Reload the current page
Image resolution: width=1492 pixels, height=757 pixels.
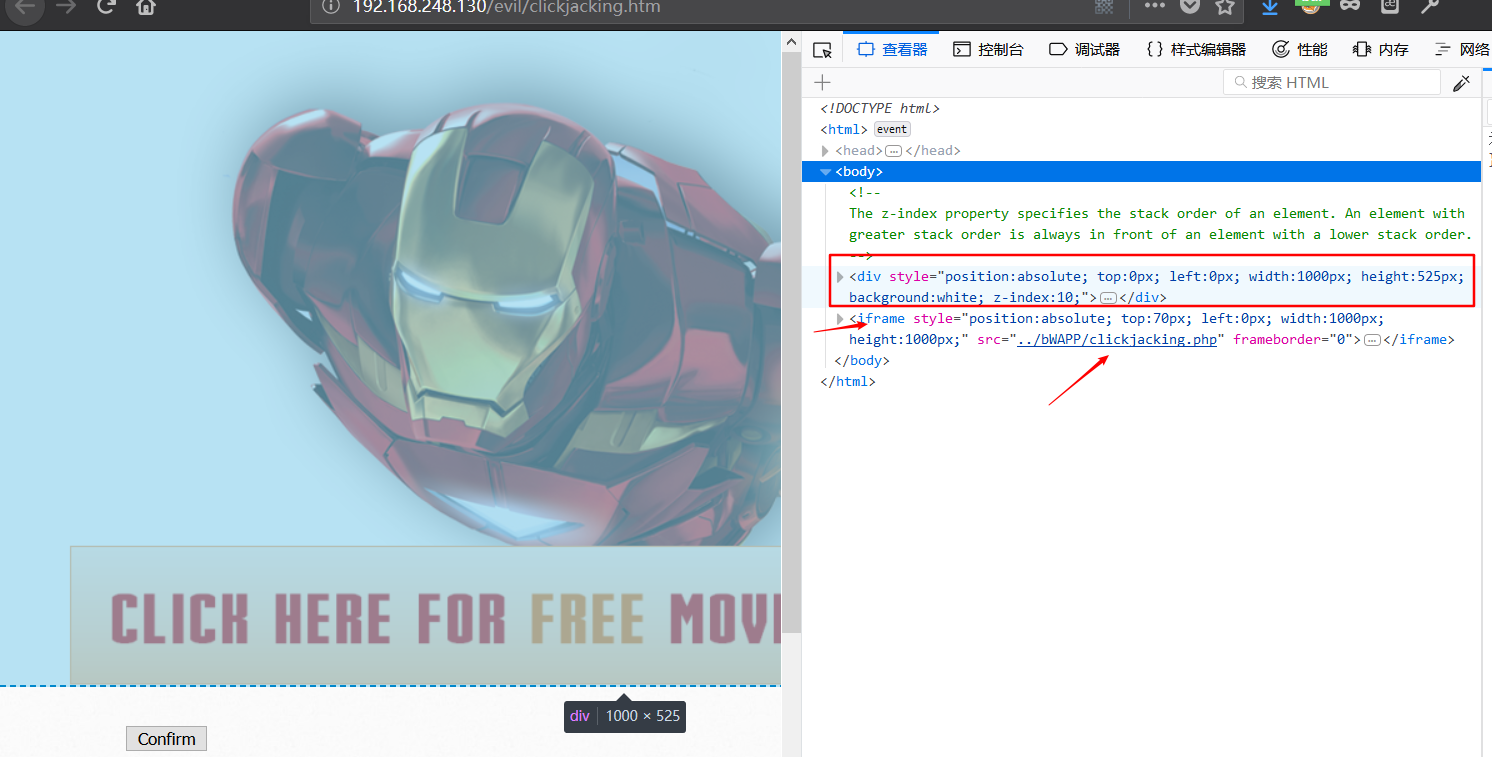[106, 7]
